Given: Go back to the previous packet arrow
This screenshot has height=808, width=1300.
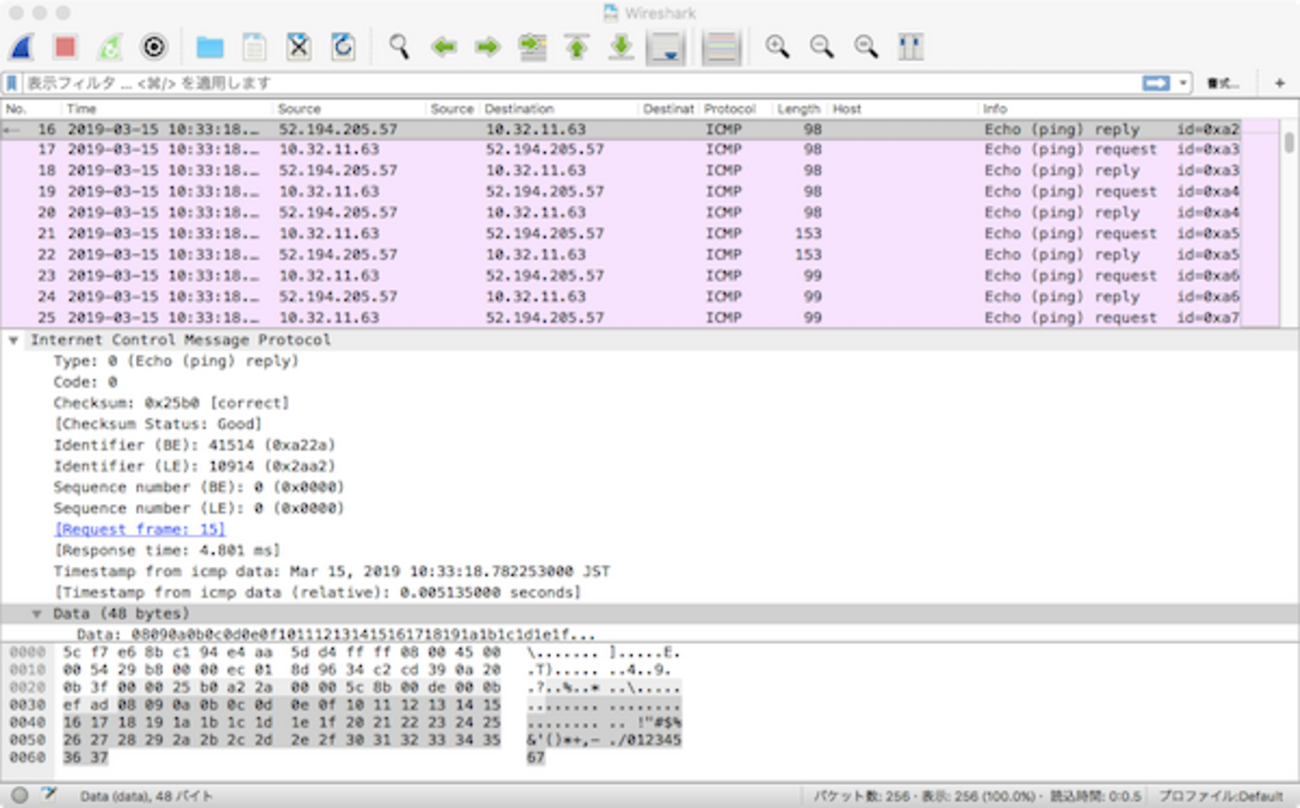Looking at the screenshot, I should tap(443, 47).
